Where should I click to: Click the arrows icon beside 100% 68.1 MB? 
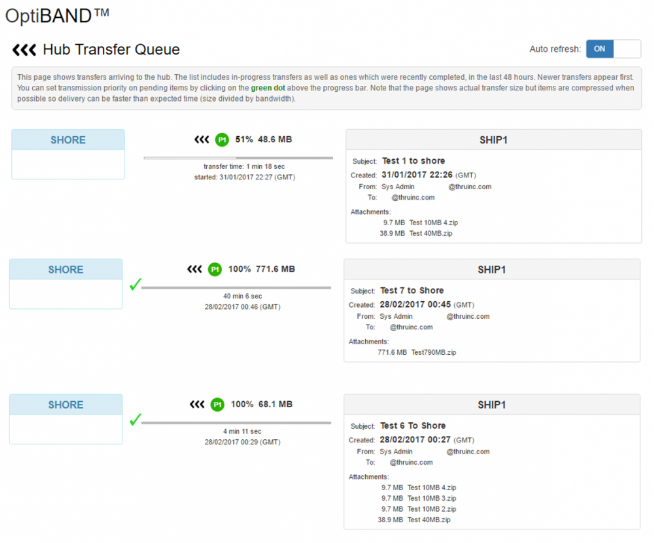[x=195, y=404]
